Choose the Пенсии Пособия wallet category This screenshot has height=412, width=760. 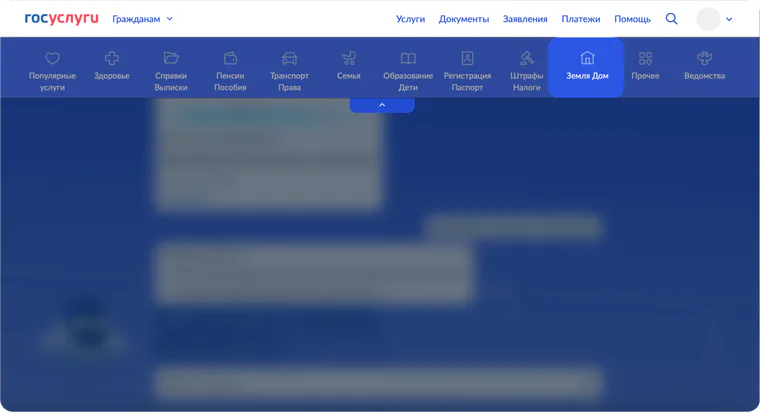click(230, 71)
